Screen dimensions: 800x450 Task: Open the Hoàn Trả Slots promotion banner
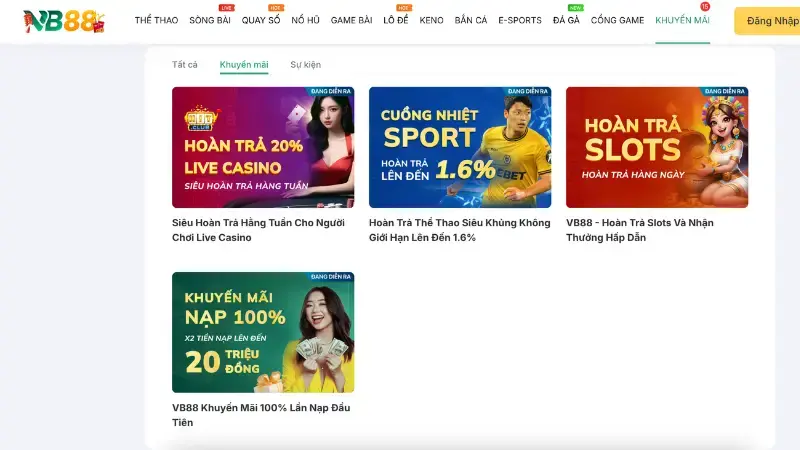(657, 147)
